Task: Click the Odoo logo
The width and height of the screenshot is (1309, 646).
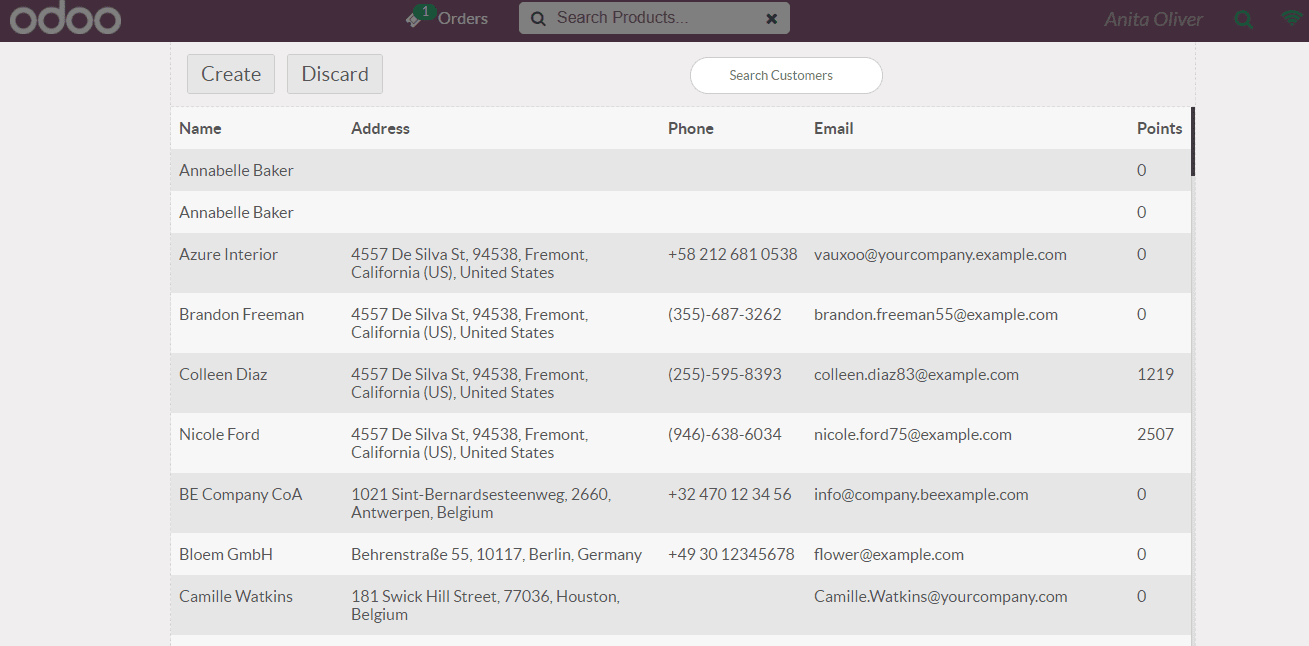Action: [x=66, y=19]
